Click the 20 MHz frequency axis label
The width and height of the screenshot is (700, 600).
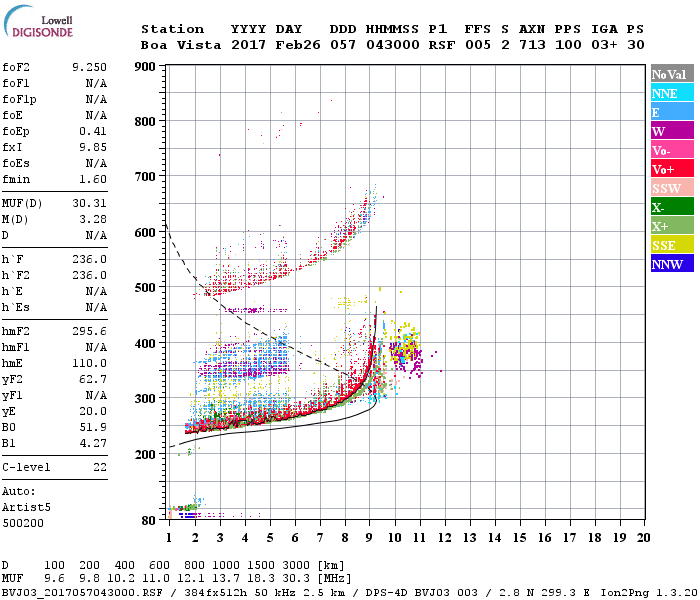(643, 538)
